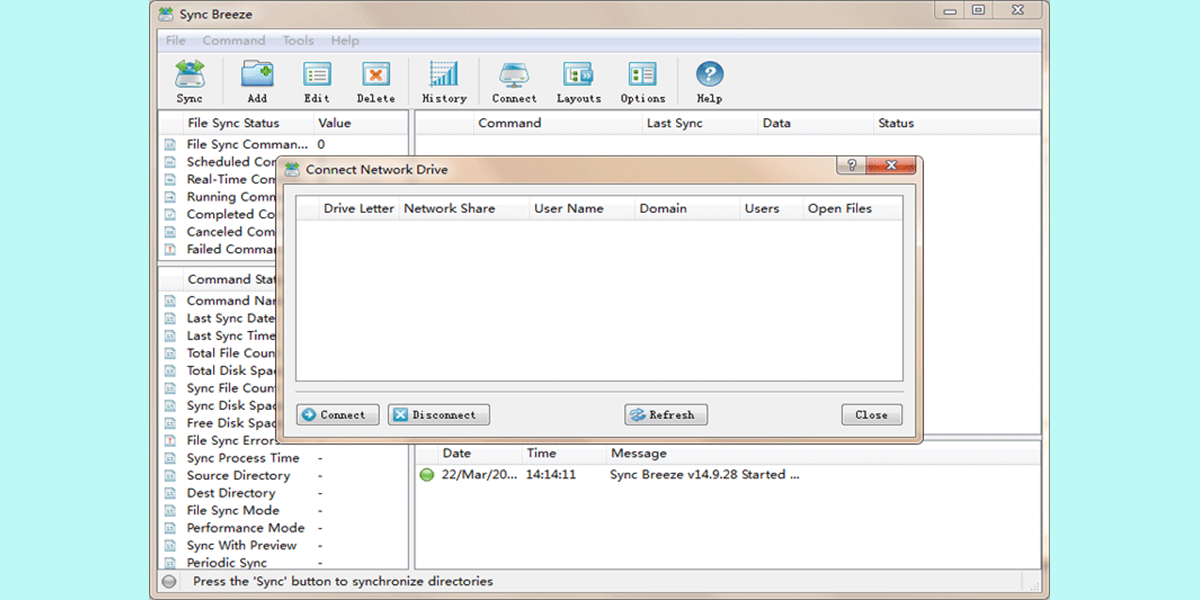The height and width of the screenshot is (600, 1200).
Task: Click the File Sync Status column header
Action: point(248,123)
